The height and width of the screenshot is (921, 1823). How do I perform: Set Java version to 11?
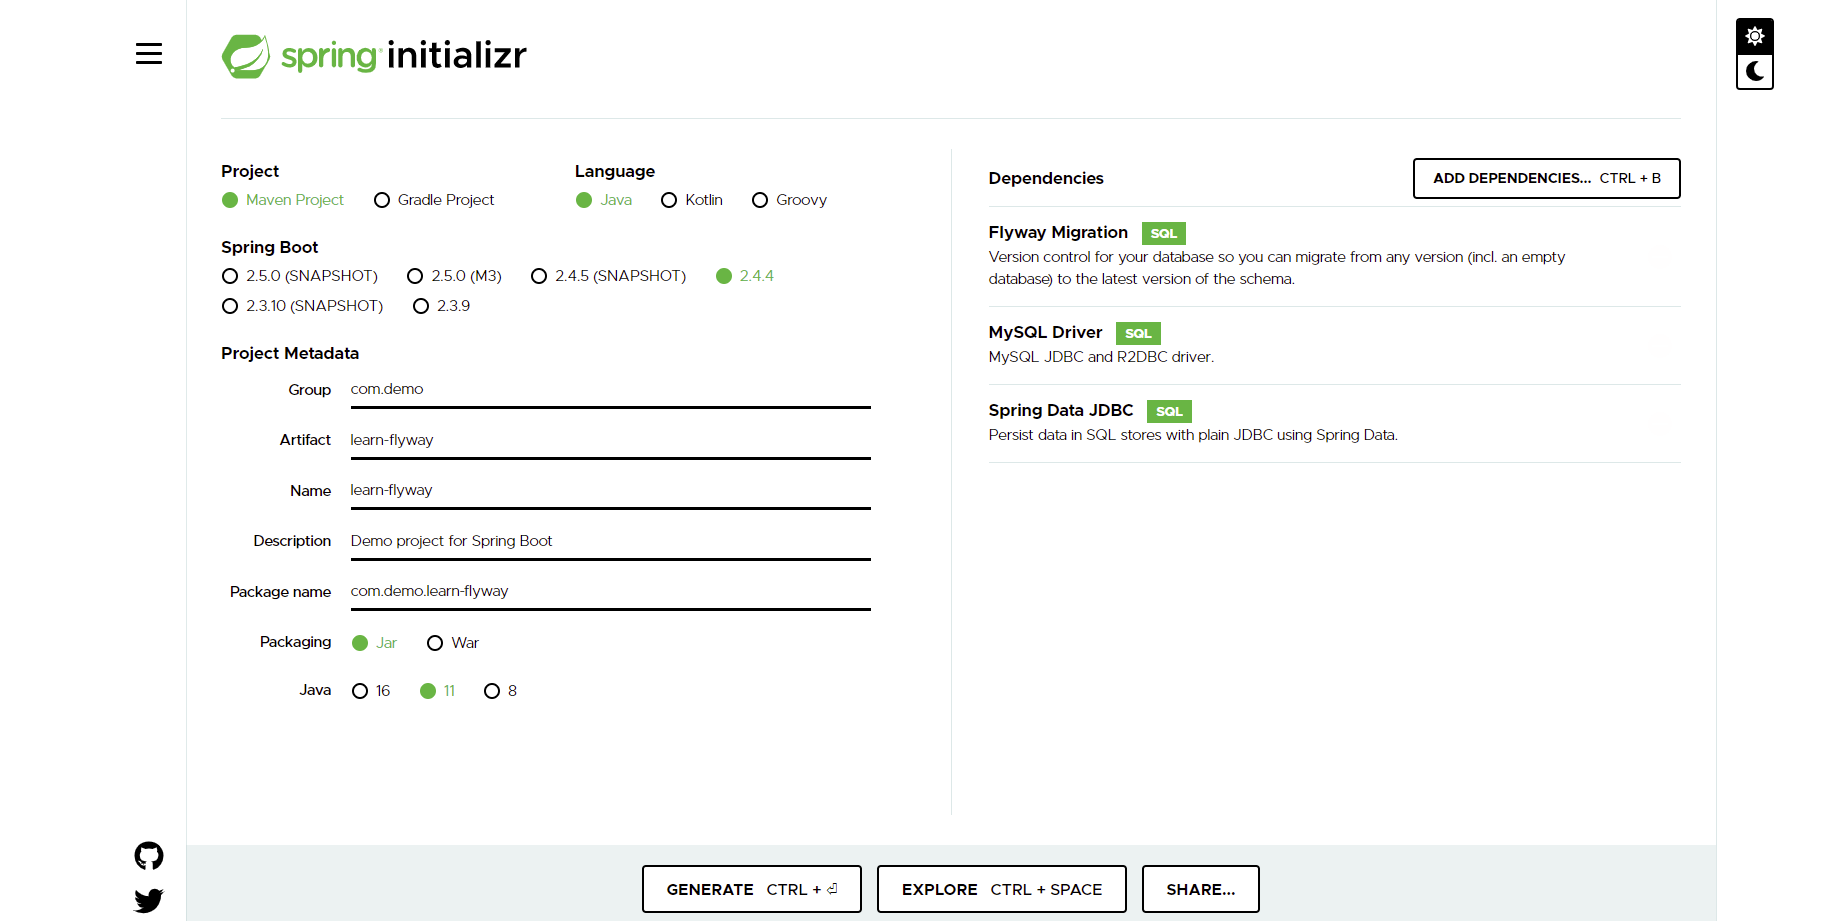click(438, 691)
